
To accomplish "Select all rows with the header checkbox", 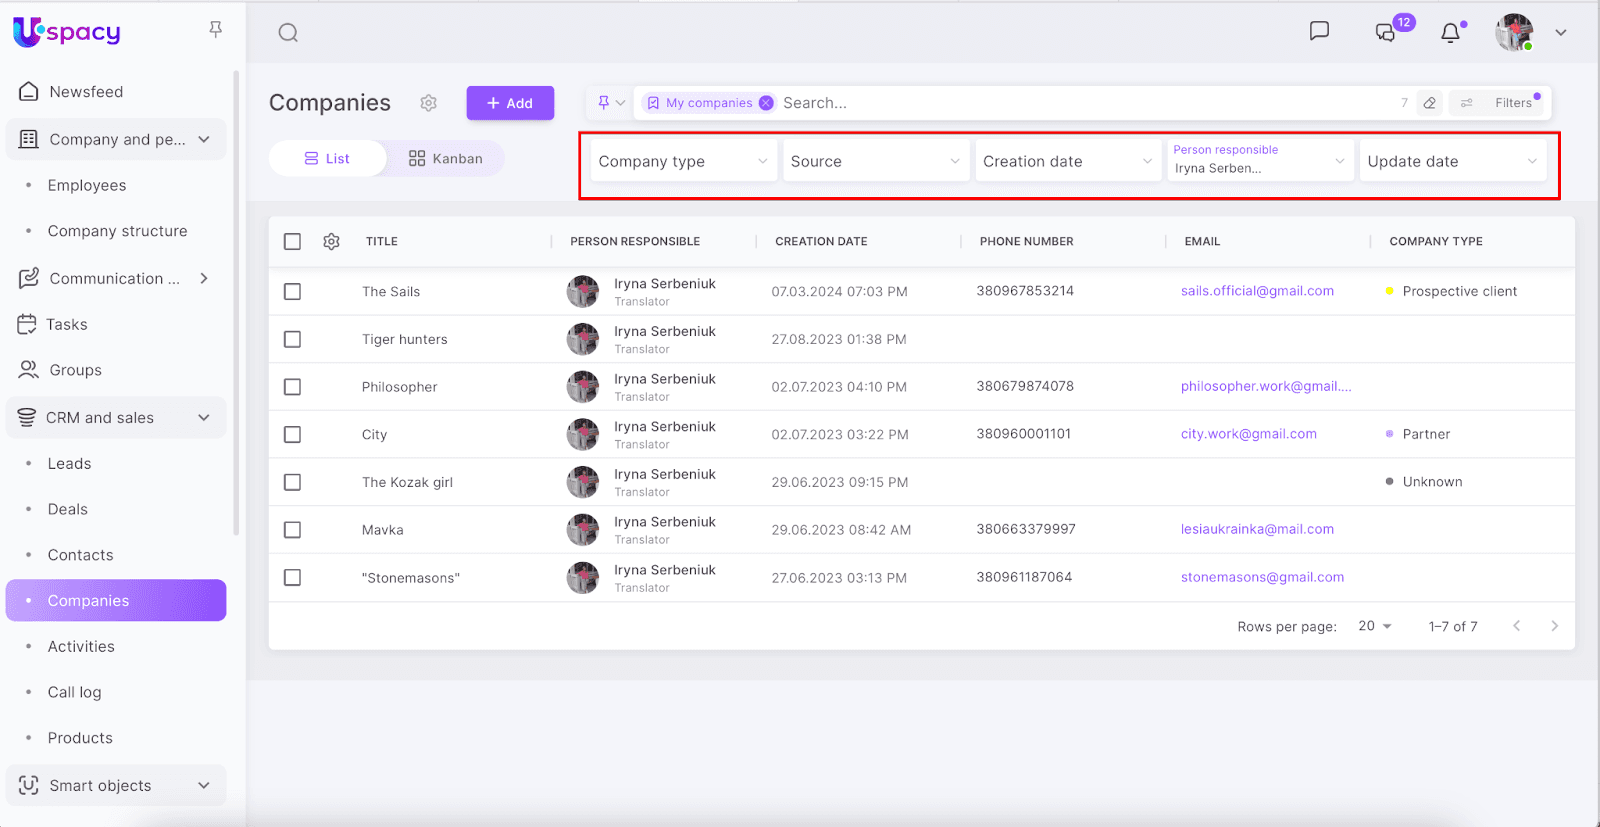I will pos(292,241).
